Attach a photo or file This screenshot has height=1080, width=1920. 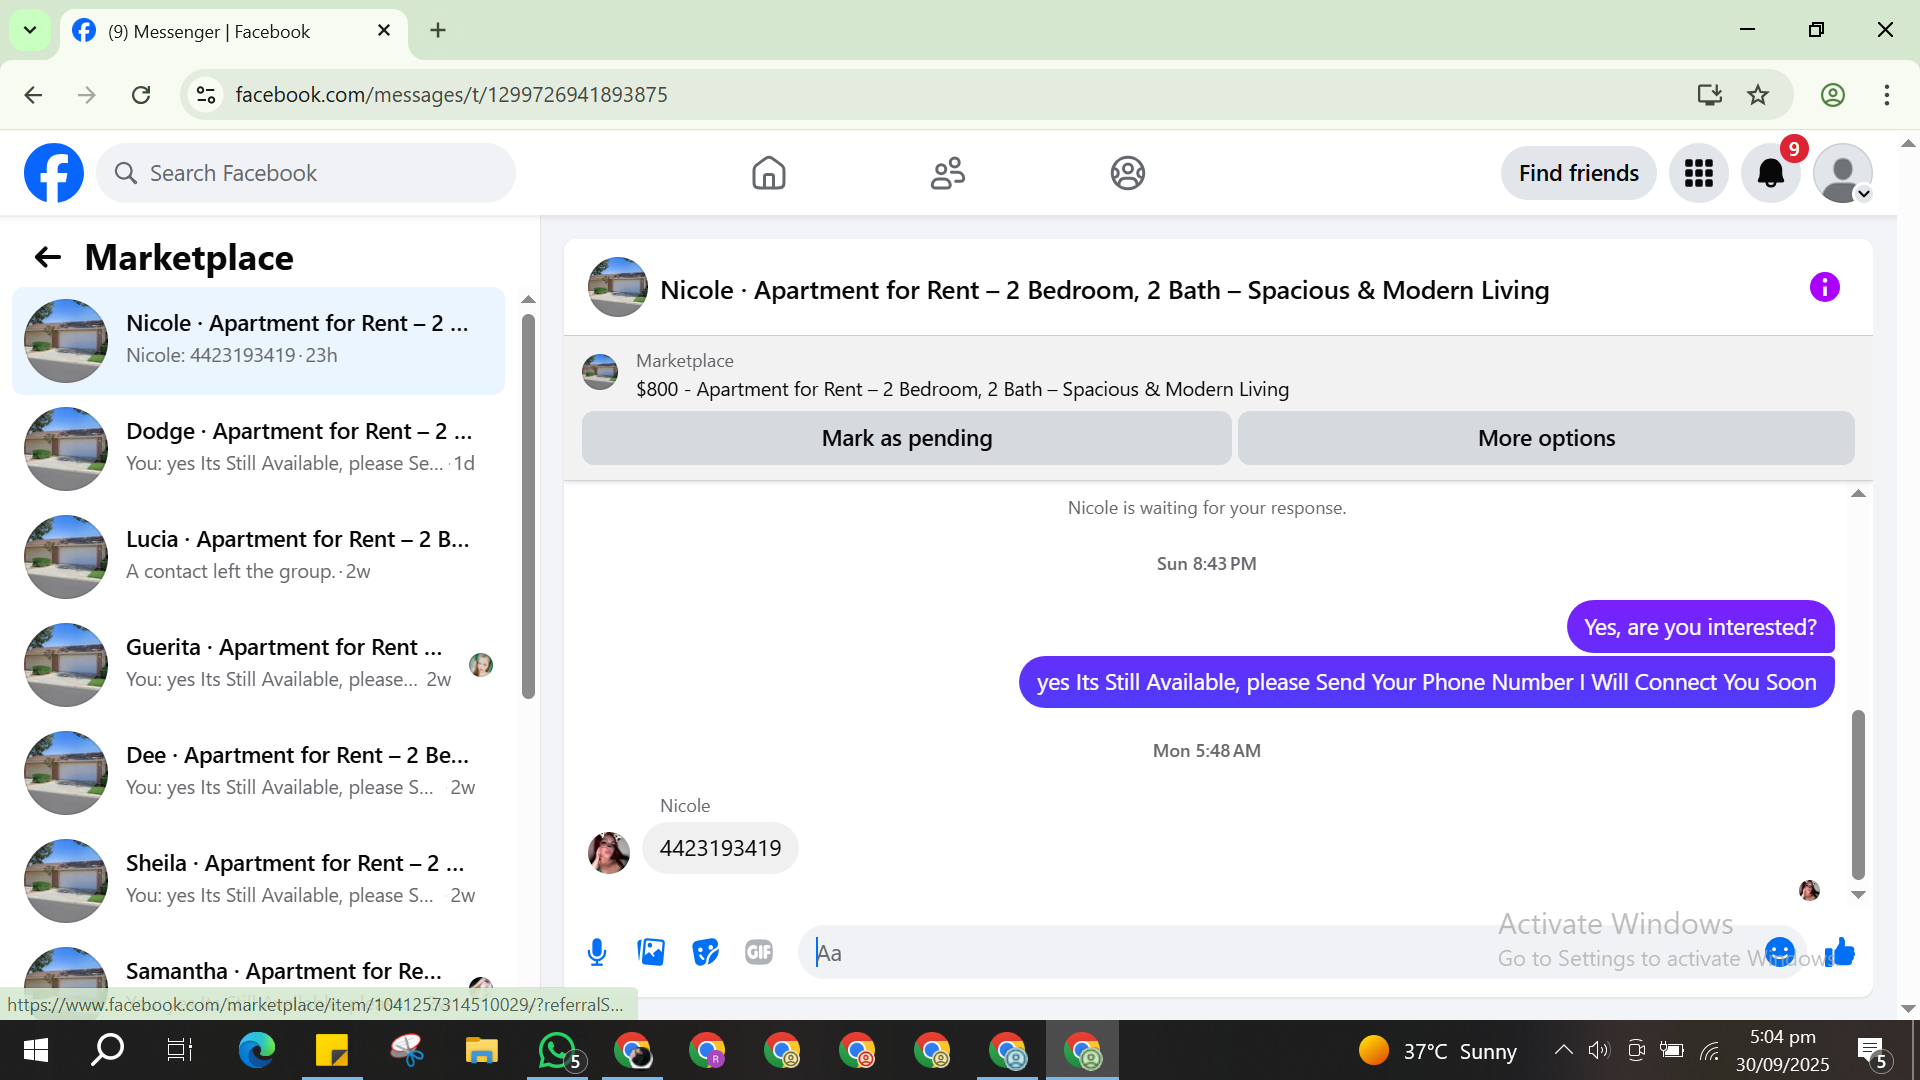tap(651, 952)
